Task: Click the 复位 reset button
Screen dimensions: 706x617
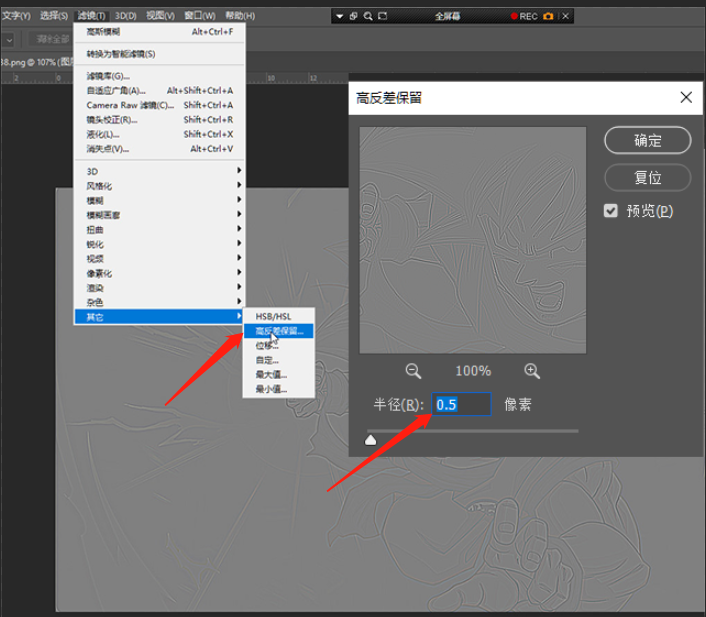Action: (x=647, y=177)
